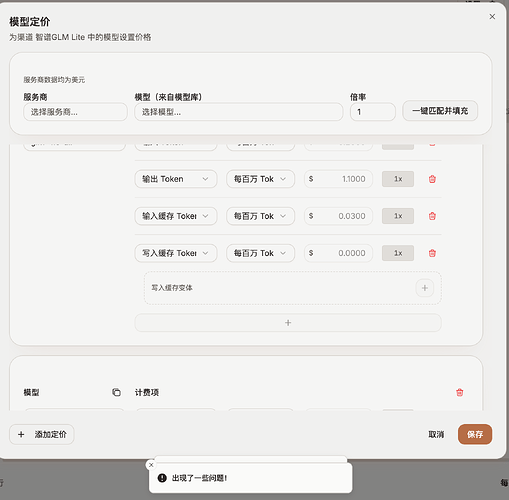Delete the 输出 Token pricing row
Image resolution: width=509 pixels, height=500 pixels.
[432, 179]
